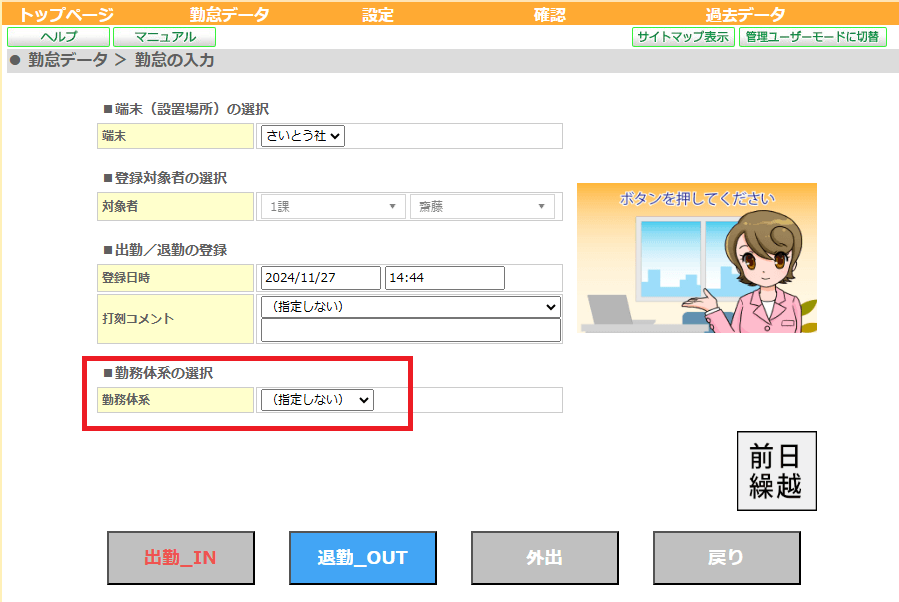Click the time field showing 14:44

(x=445, y=277)
